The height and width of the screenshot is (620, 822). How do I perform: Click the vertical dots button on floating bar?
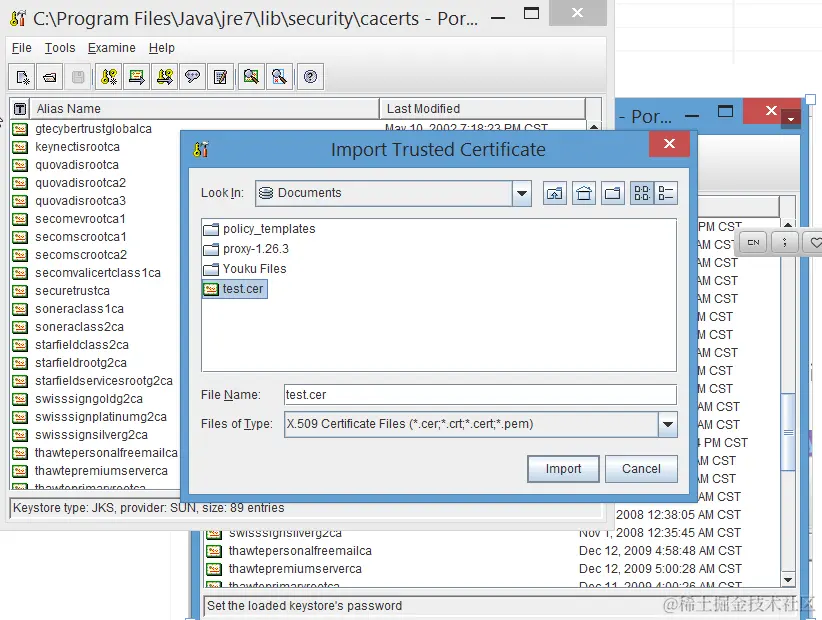(x=784, y=242)
